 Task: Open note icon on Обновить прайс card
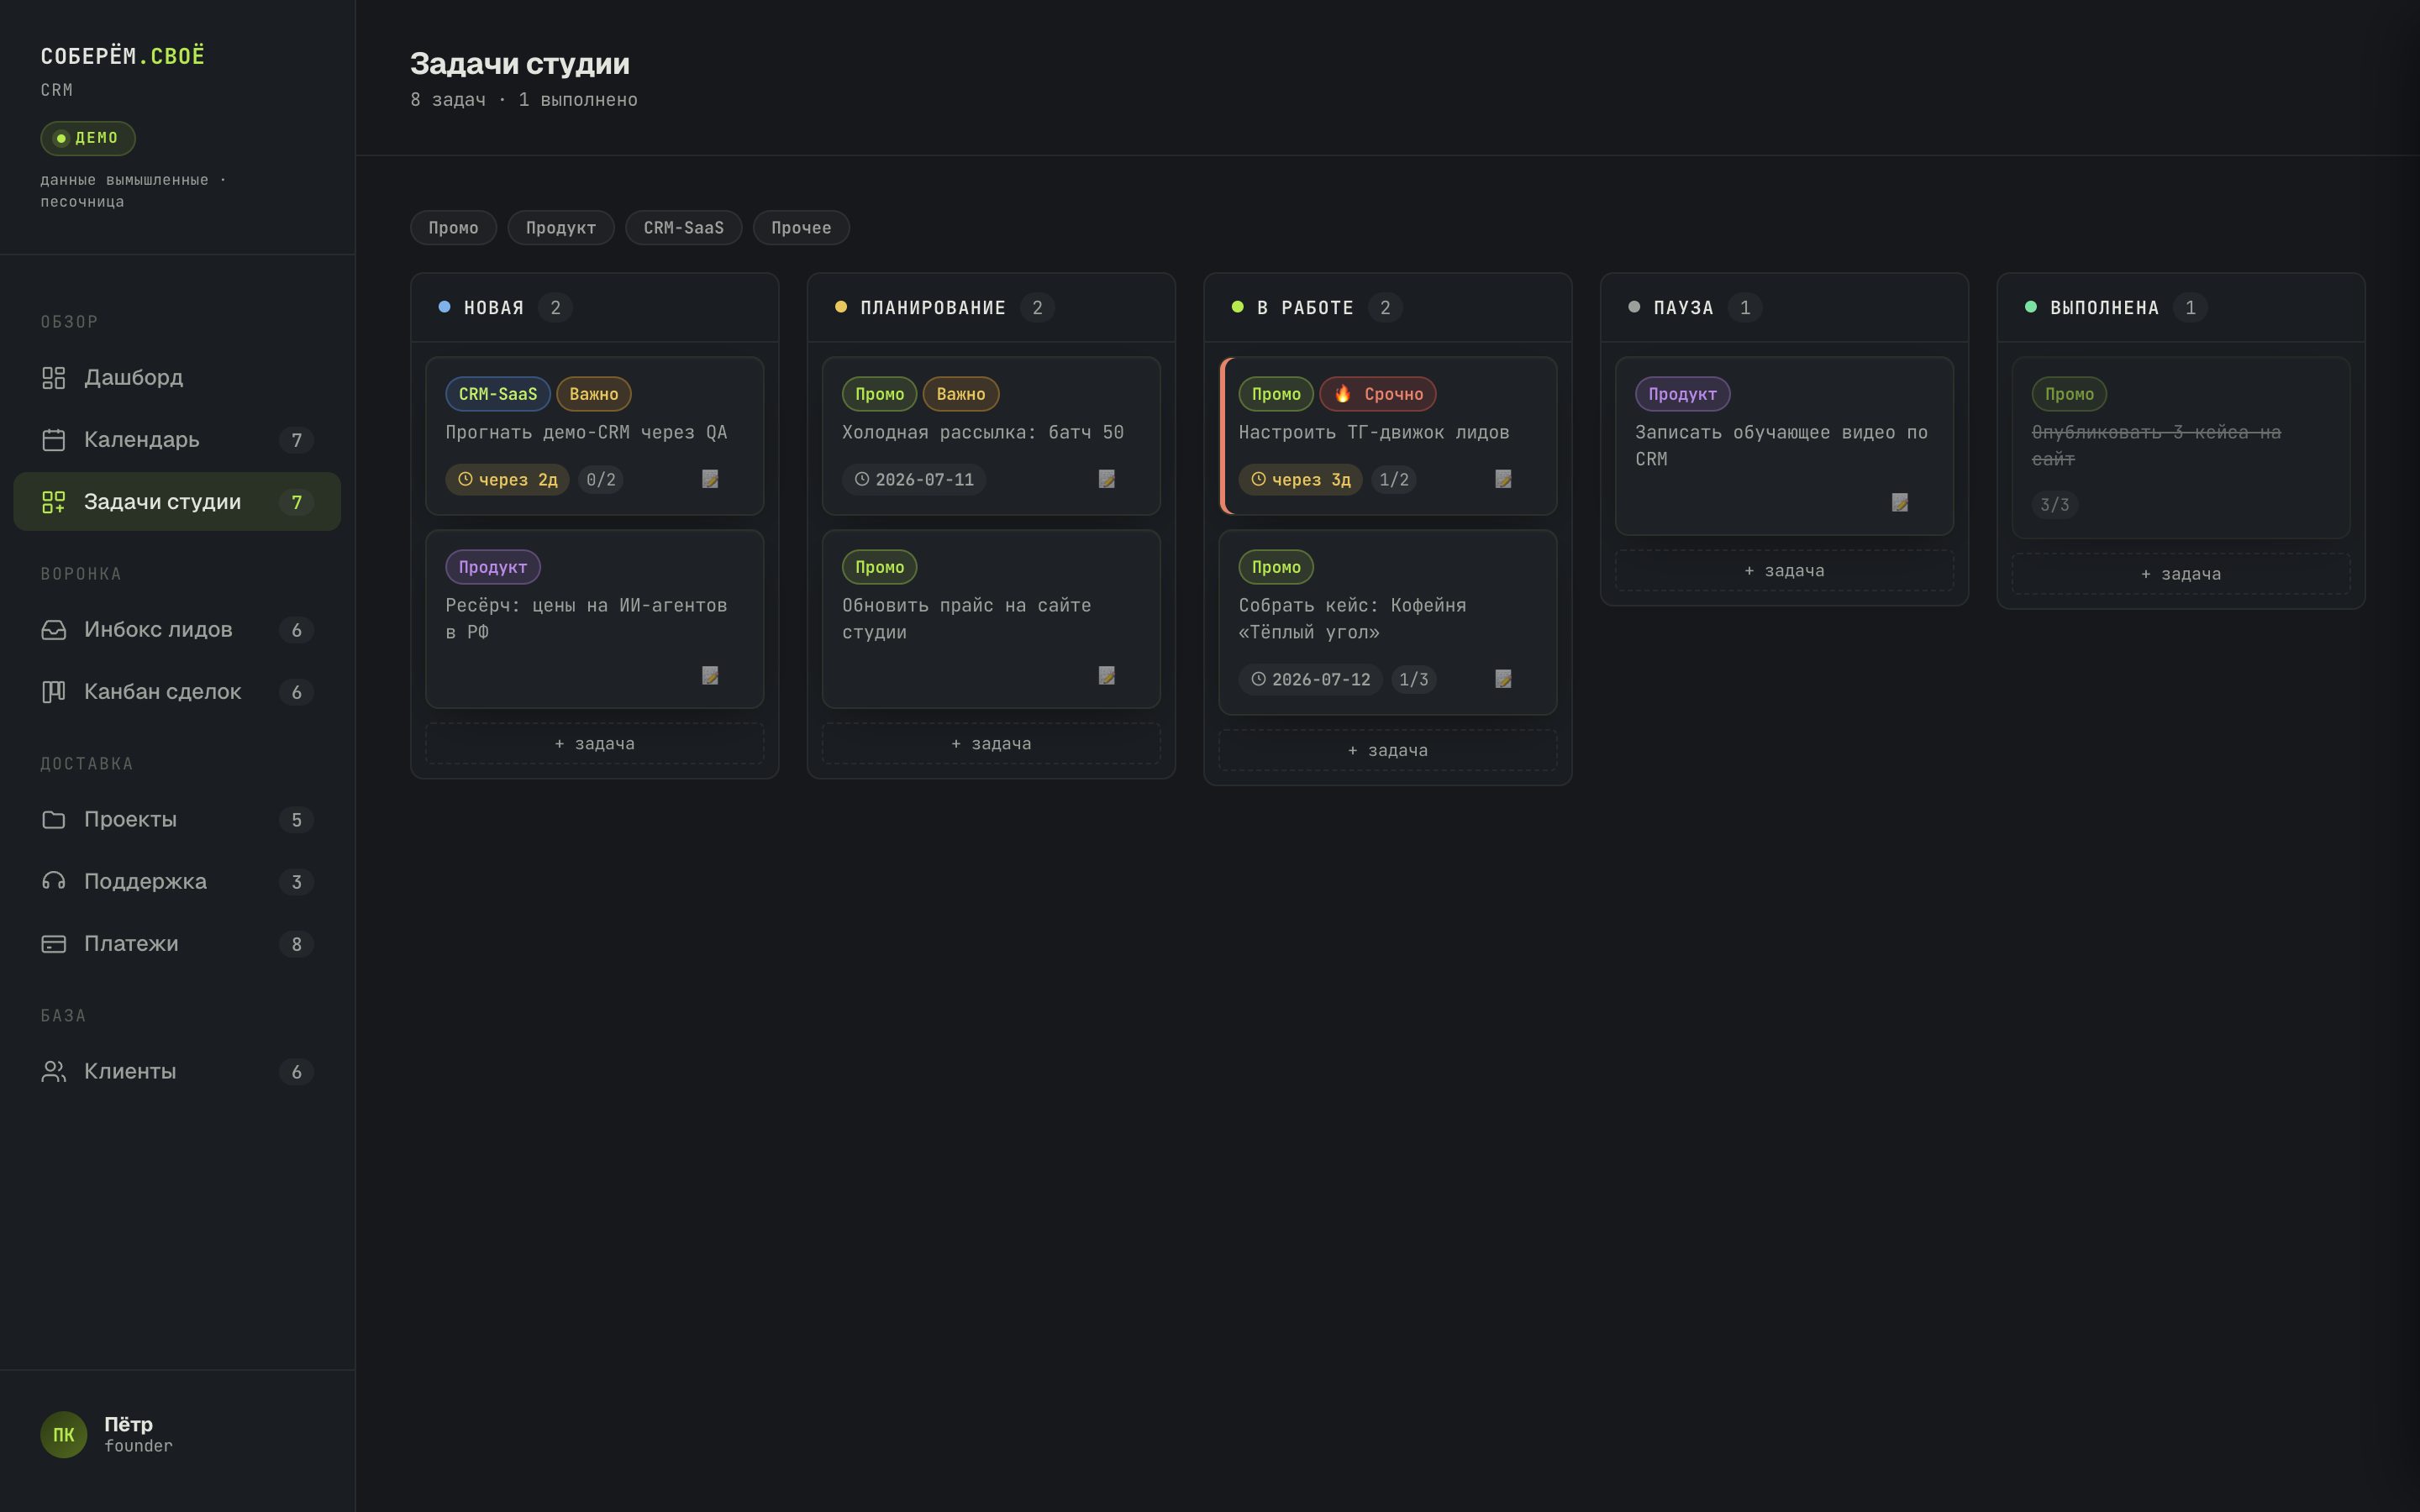[x=1107, y=676]
